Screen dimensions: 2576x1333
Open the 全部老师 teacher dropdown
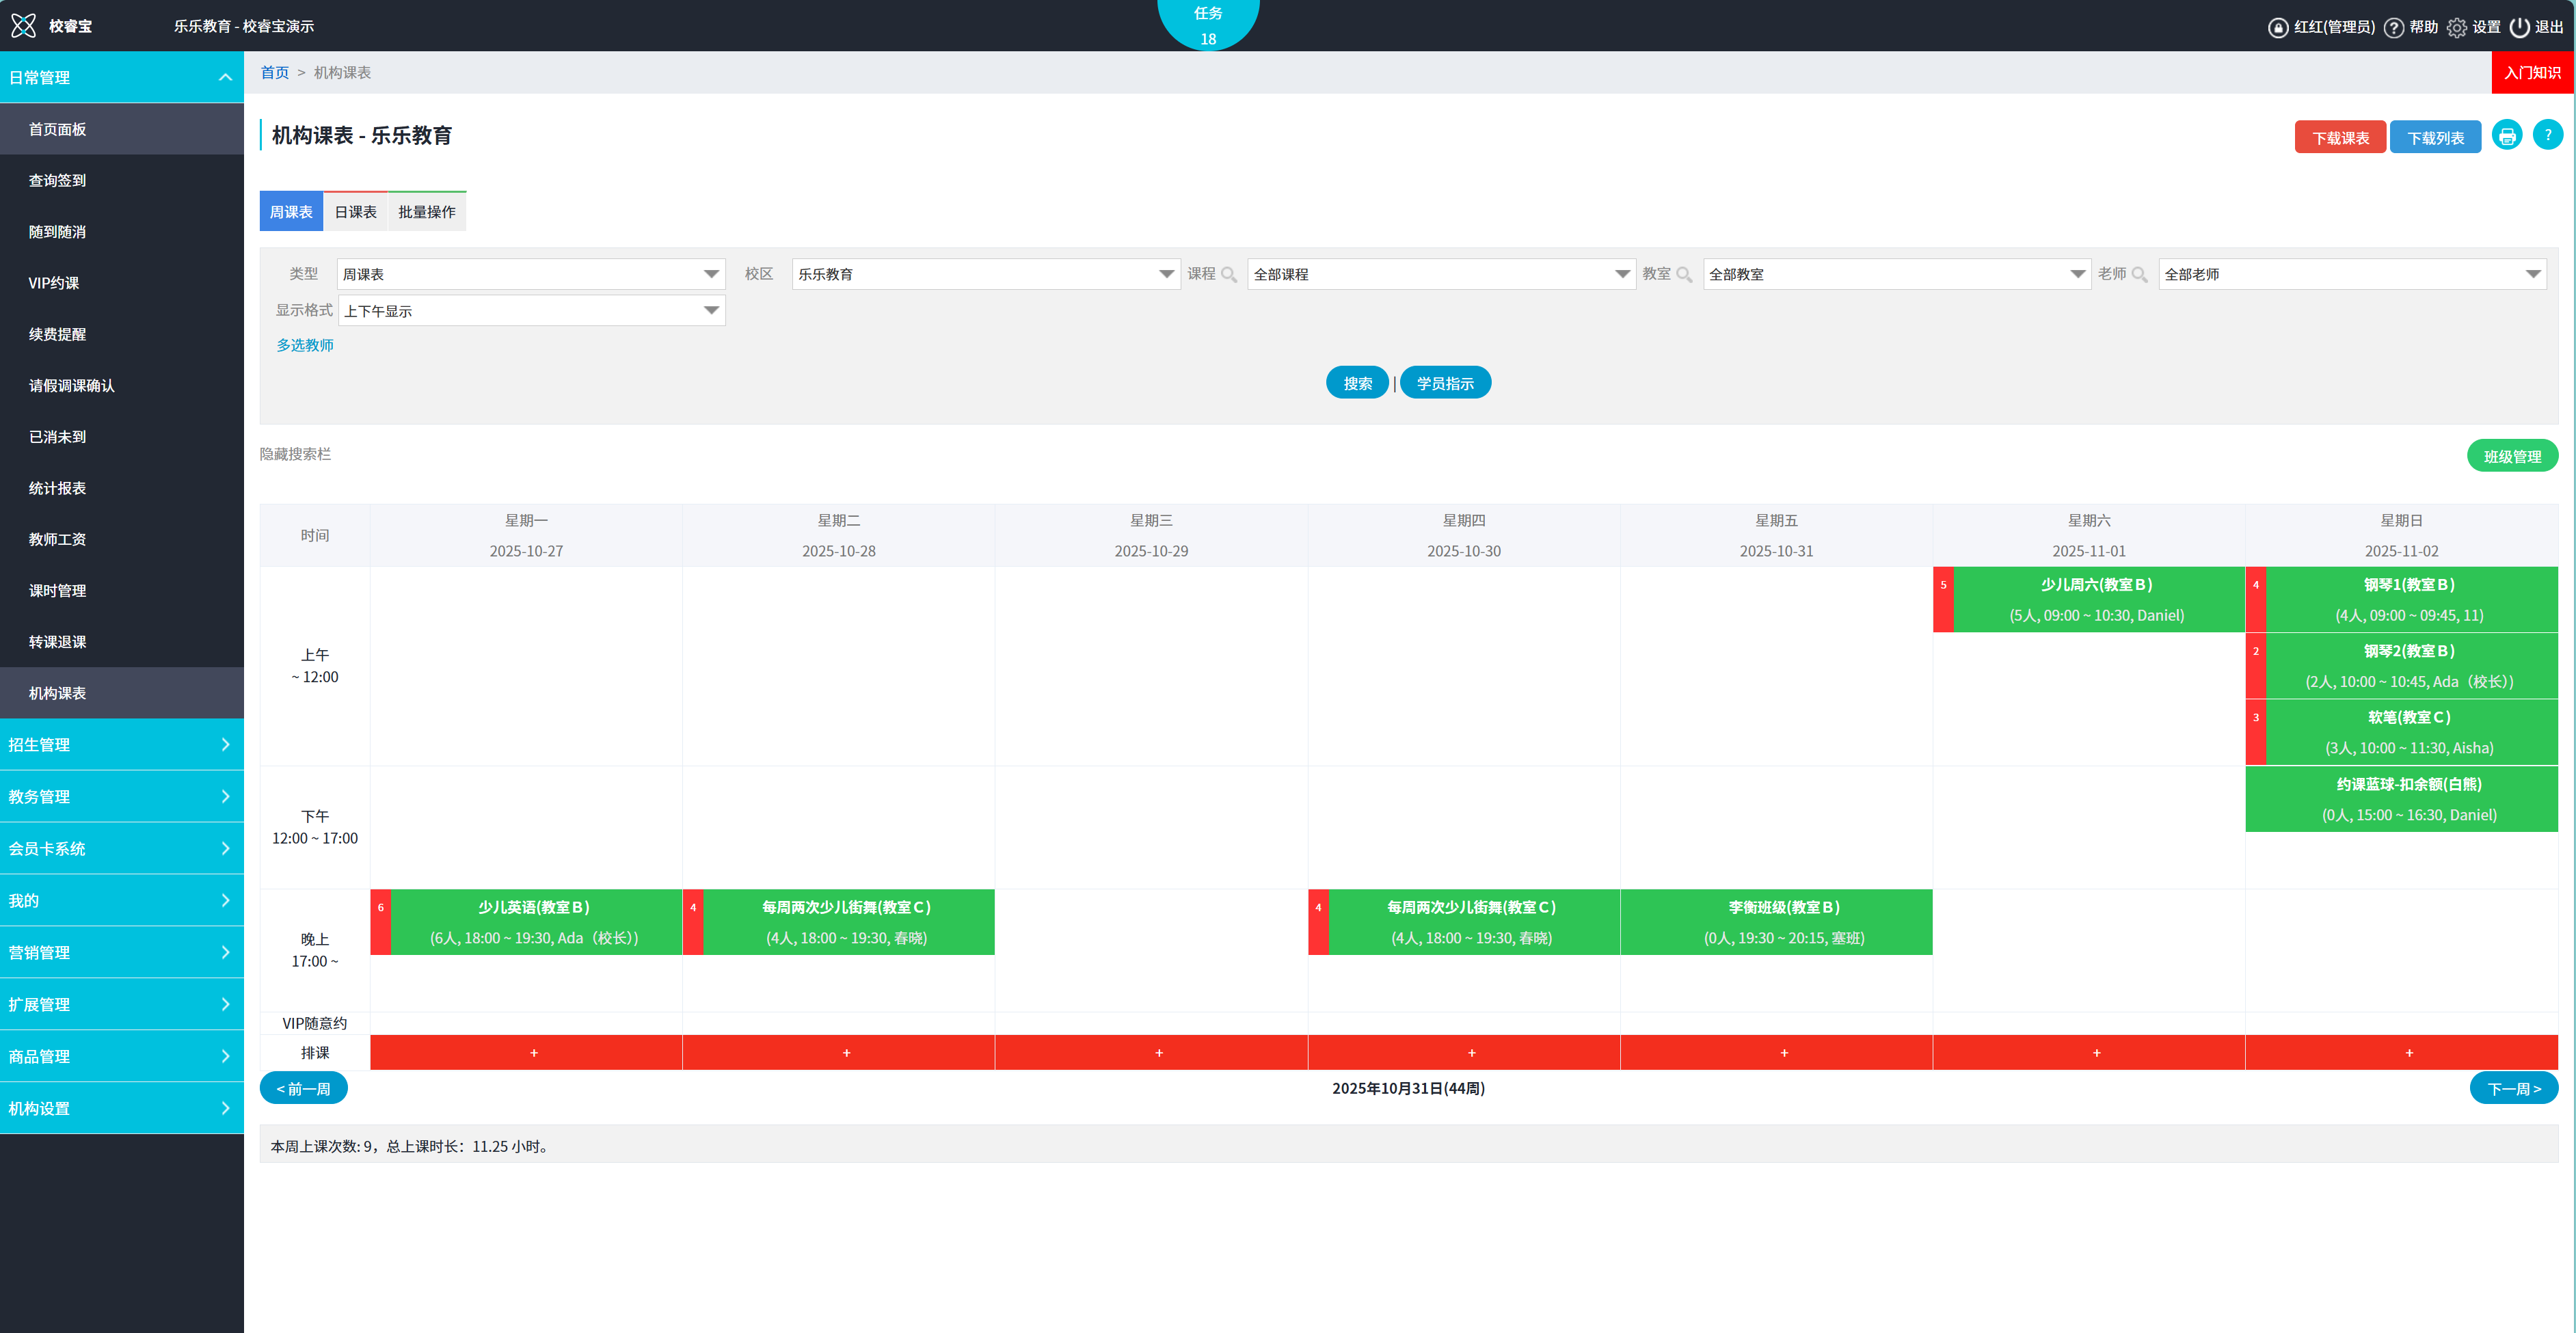[x=2351, y=274]
